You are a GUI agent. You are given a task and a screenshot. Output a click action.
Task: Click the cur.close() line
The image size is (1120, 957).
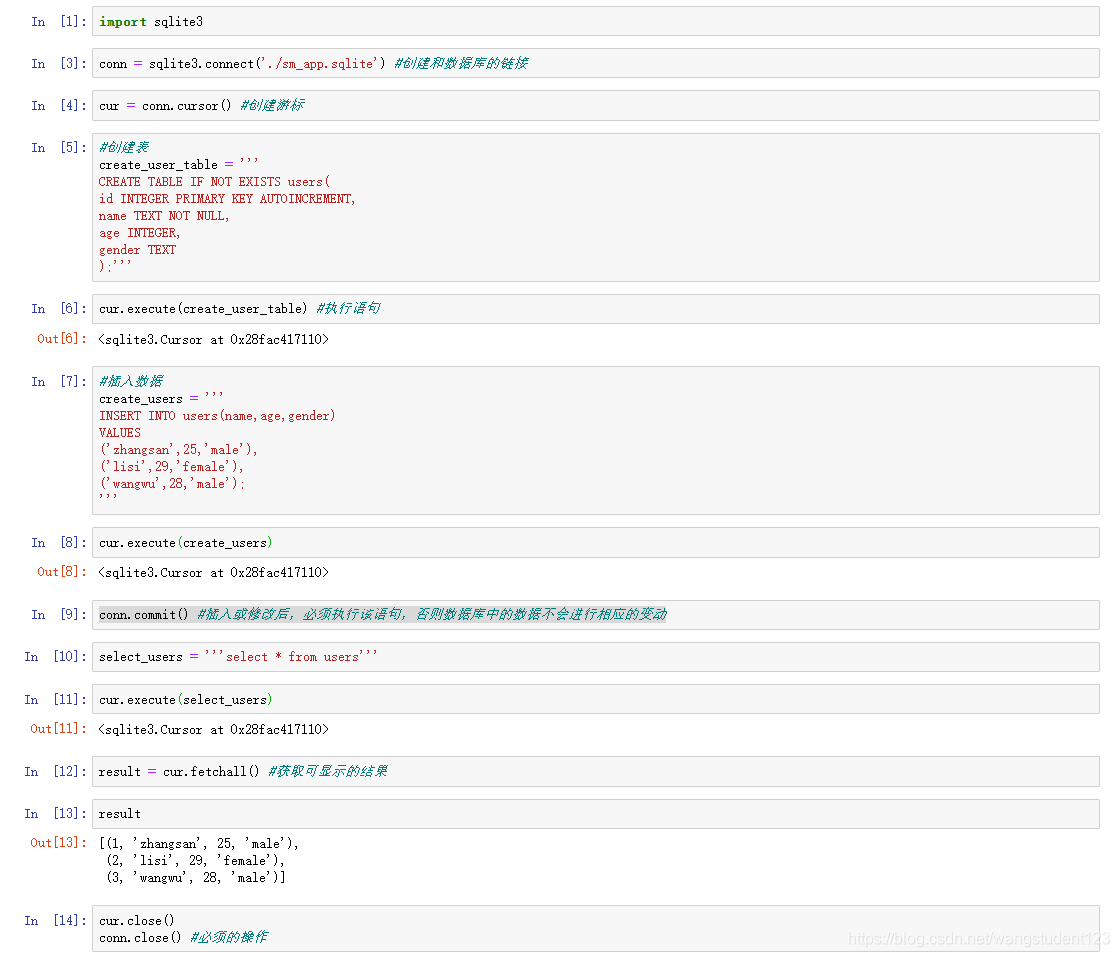pyautogui.click(x=136, y=921)
